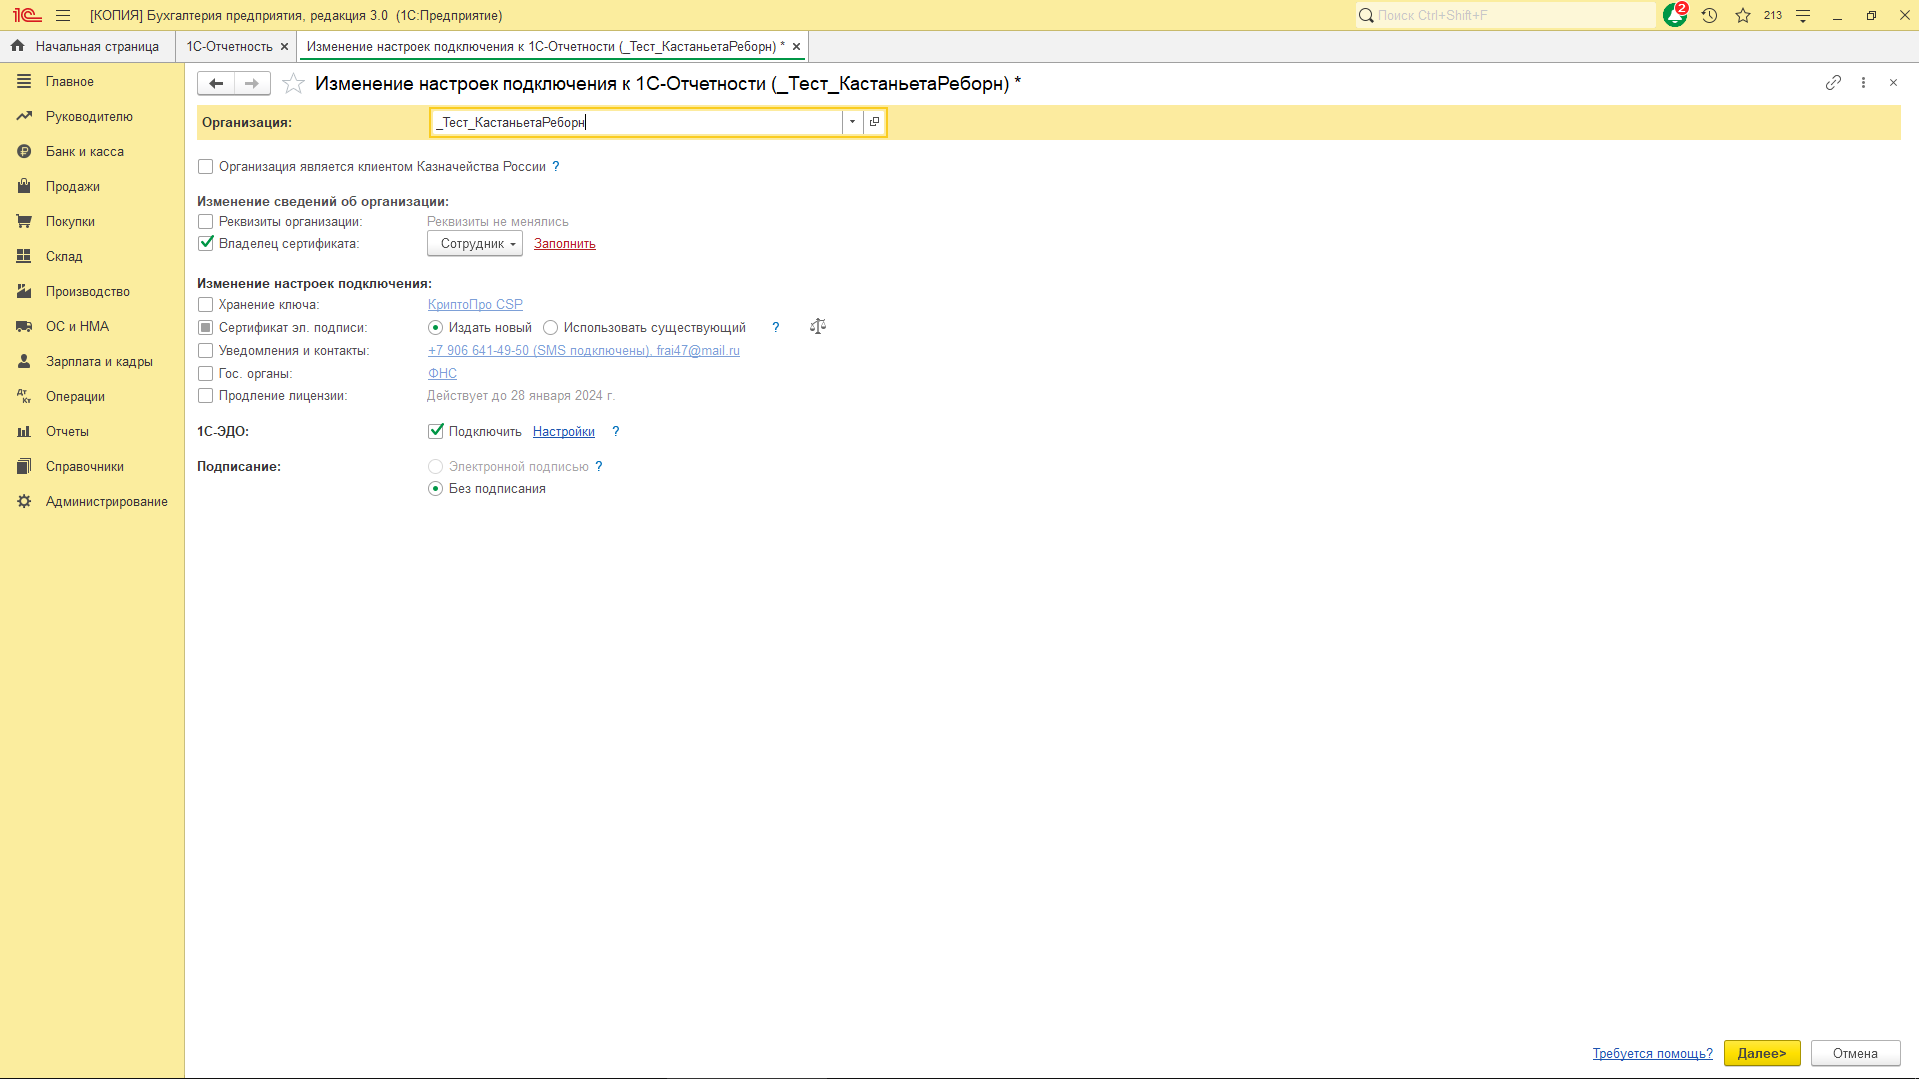Open Операции section

75,396
